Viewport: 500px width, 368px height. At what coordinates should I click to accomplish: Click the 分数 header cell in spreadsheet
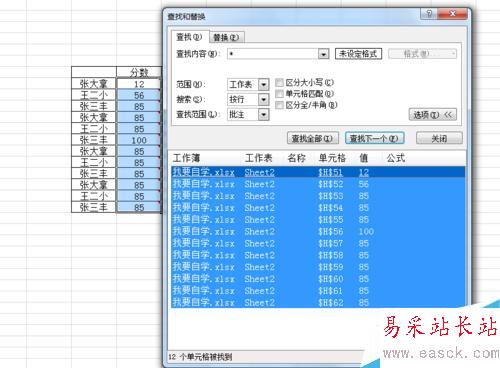[139, 72]
